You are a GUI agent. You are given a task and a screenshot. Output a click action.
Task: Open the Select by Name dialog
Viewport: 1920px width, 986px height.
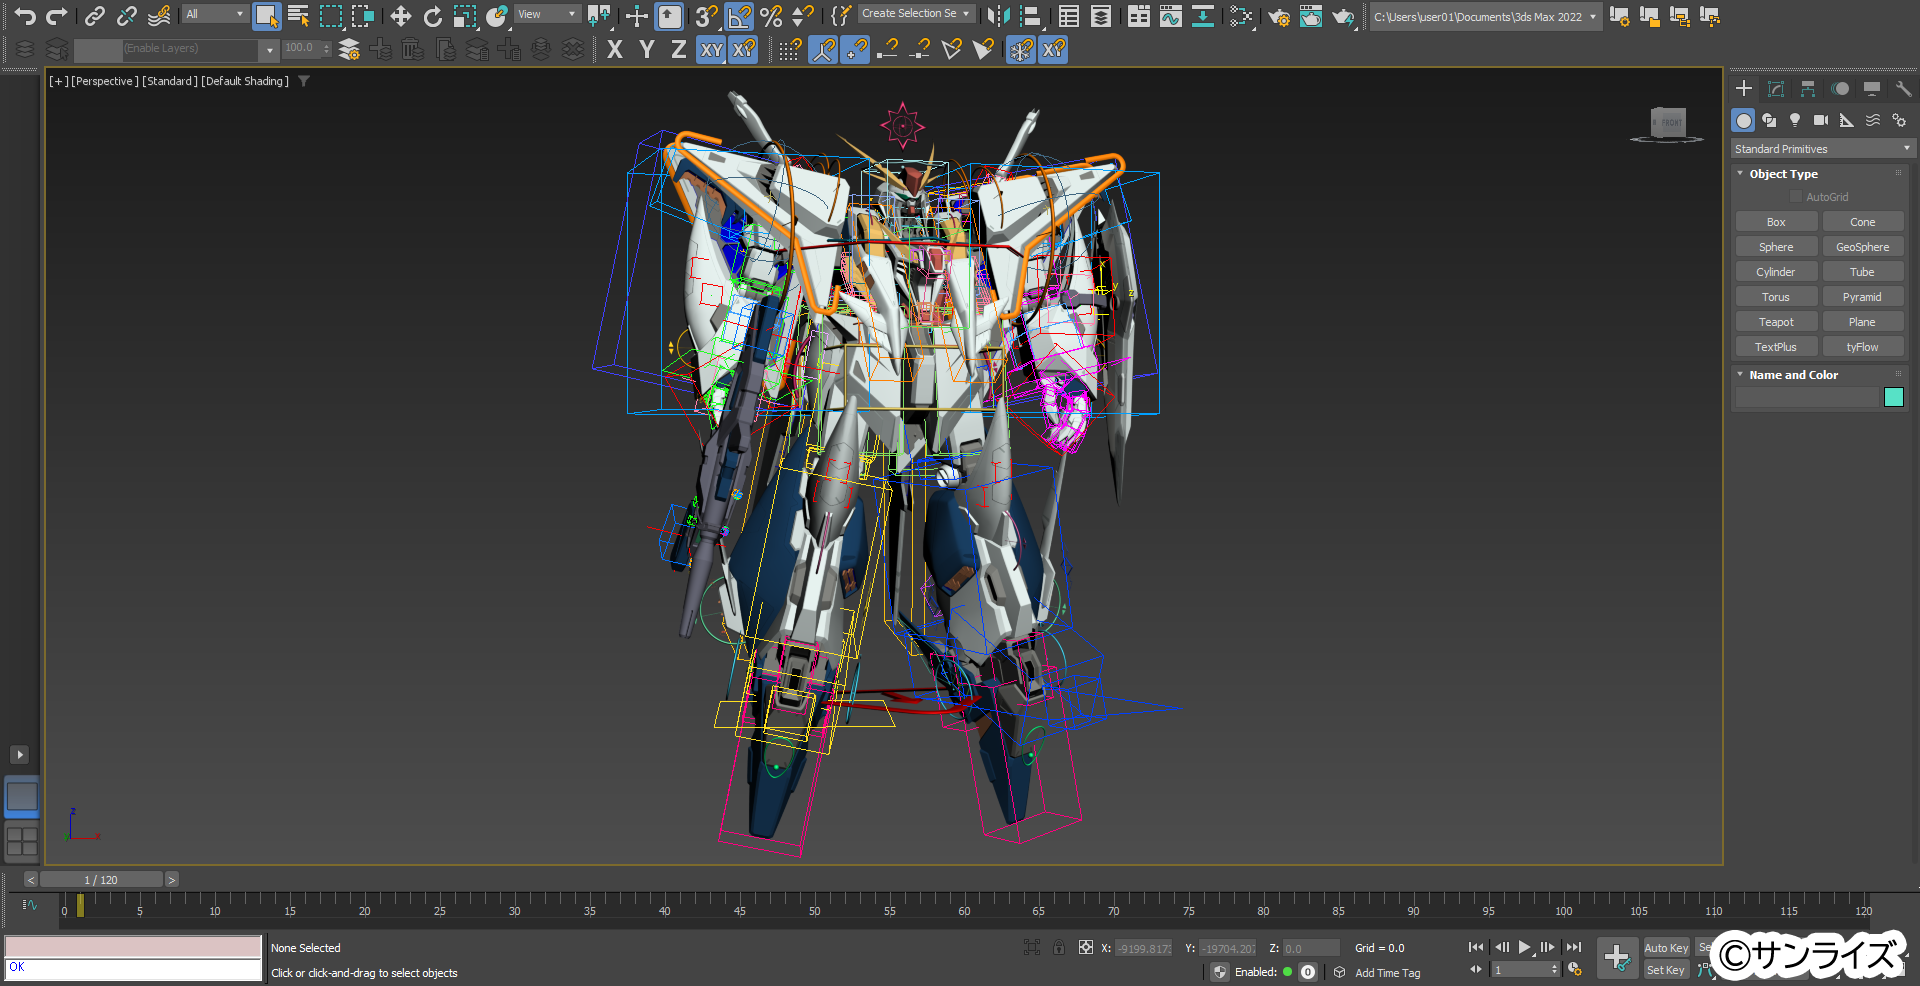[x=298, y=16]
